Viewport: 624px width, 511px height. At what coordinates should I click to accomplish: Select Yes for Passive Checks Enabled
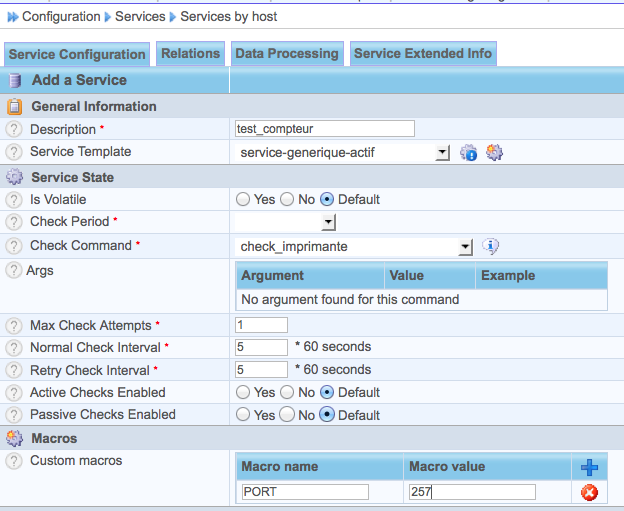tap(243, 415)
